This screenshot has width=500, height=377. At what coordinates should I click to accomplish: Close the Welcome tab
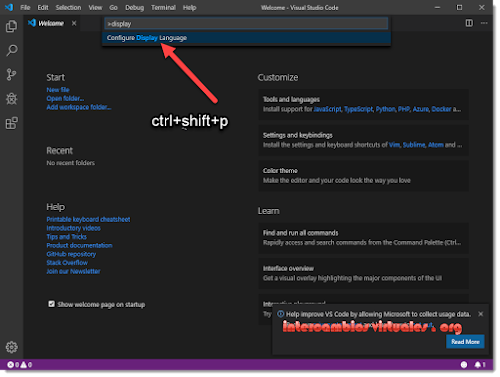coord(74,23)
